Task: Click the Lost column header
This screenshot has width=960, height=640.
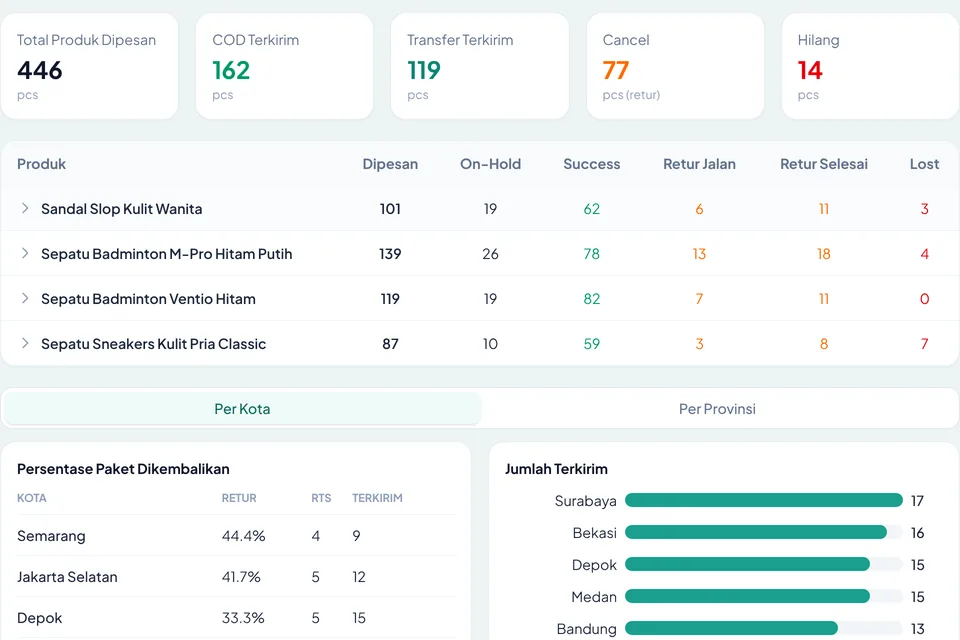Action: tap(924, 164)
